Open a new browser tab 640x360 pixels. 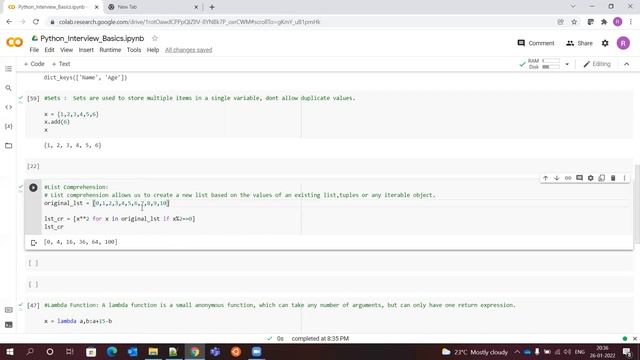[x=212, y=7]
